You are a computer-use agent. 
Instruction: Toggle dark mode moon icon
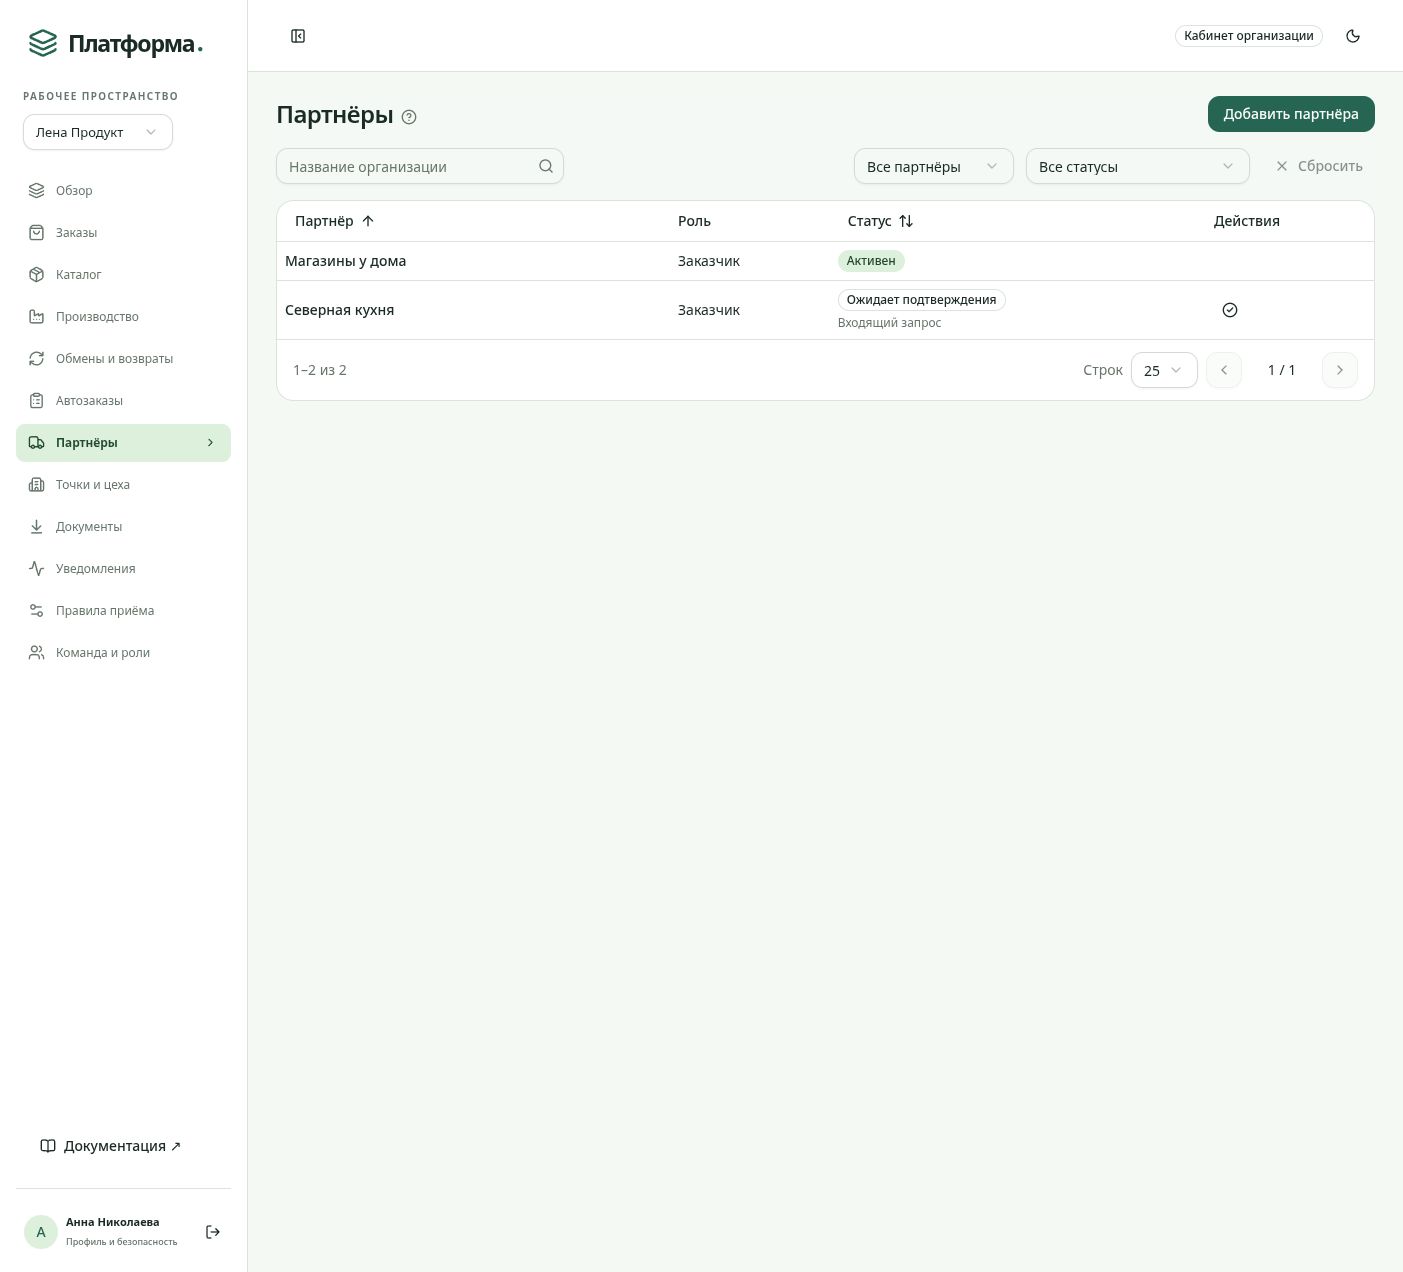tap(1353, 36)
